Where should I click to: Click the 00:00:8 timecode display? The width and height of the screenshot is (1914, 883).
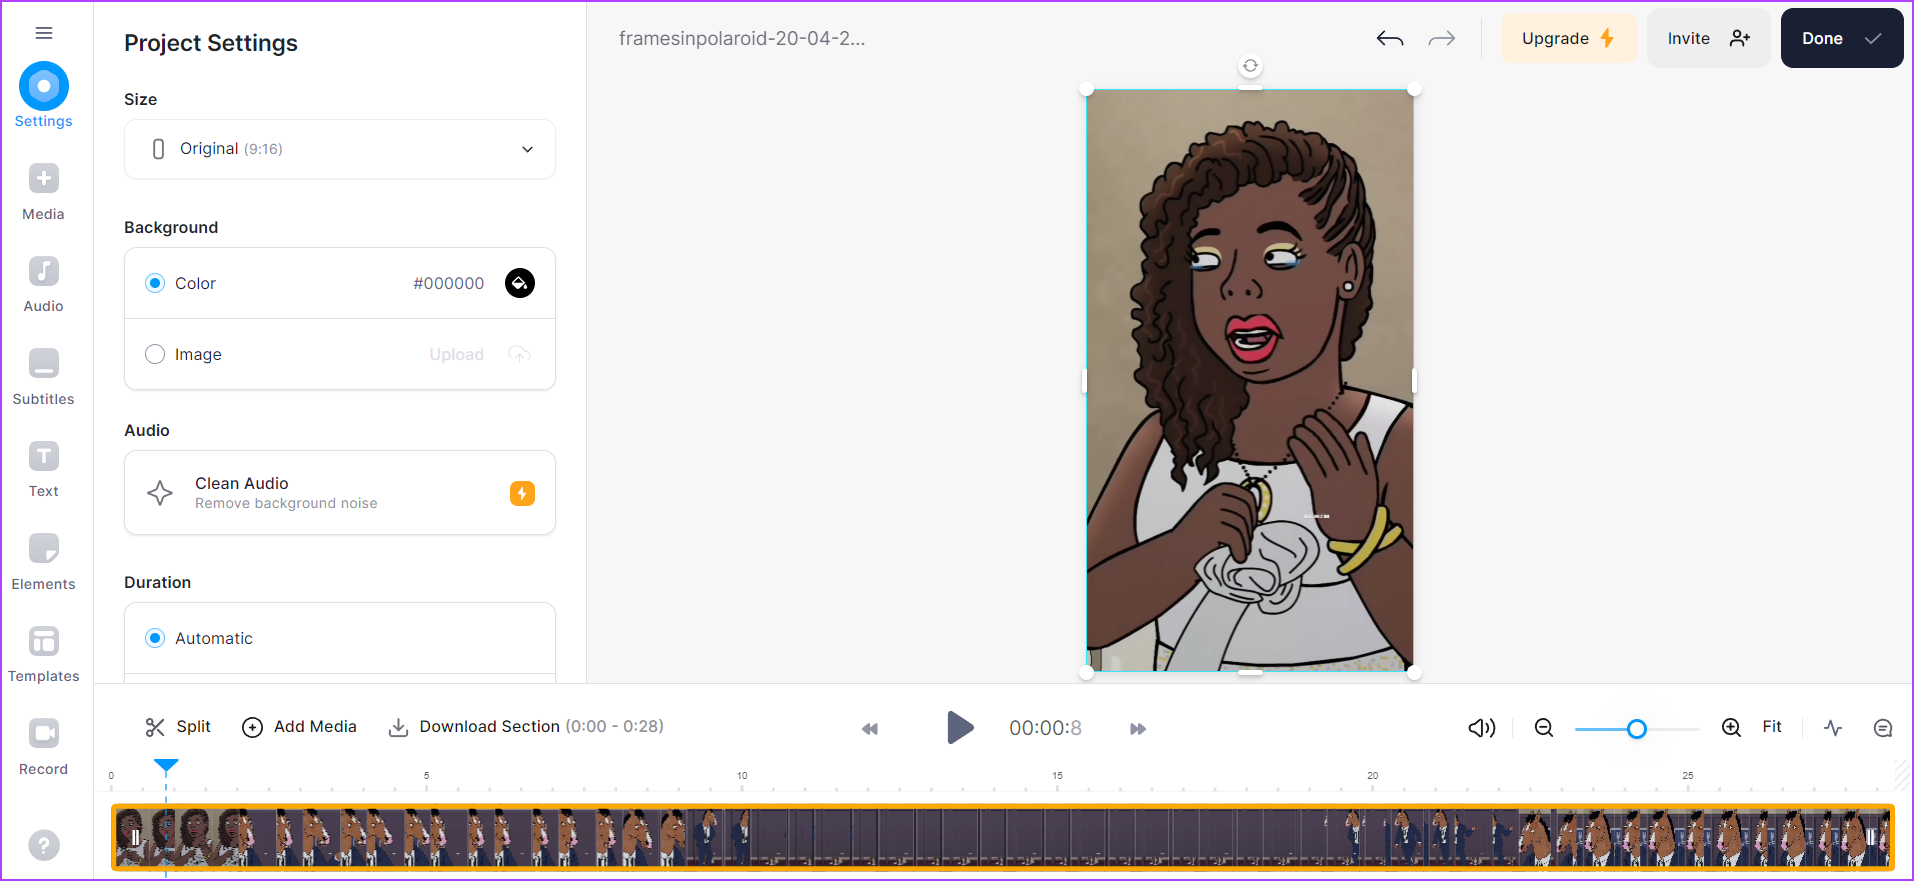[1045, 728]
